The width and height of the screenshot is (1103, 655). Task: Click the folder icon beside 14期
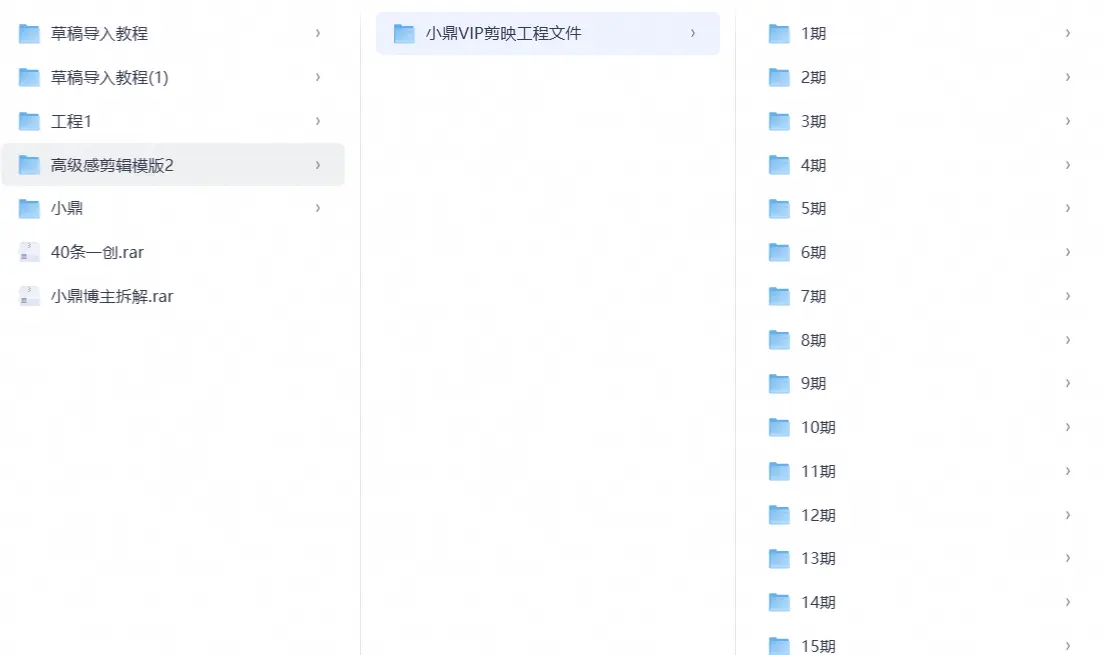click(x=779, y=603)
